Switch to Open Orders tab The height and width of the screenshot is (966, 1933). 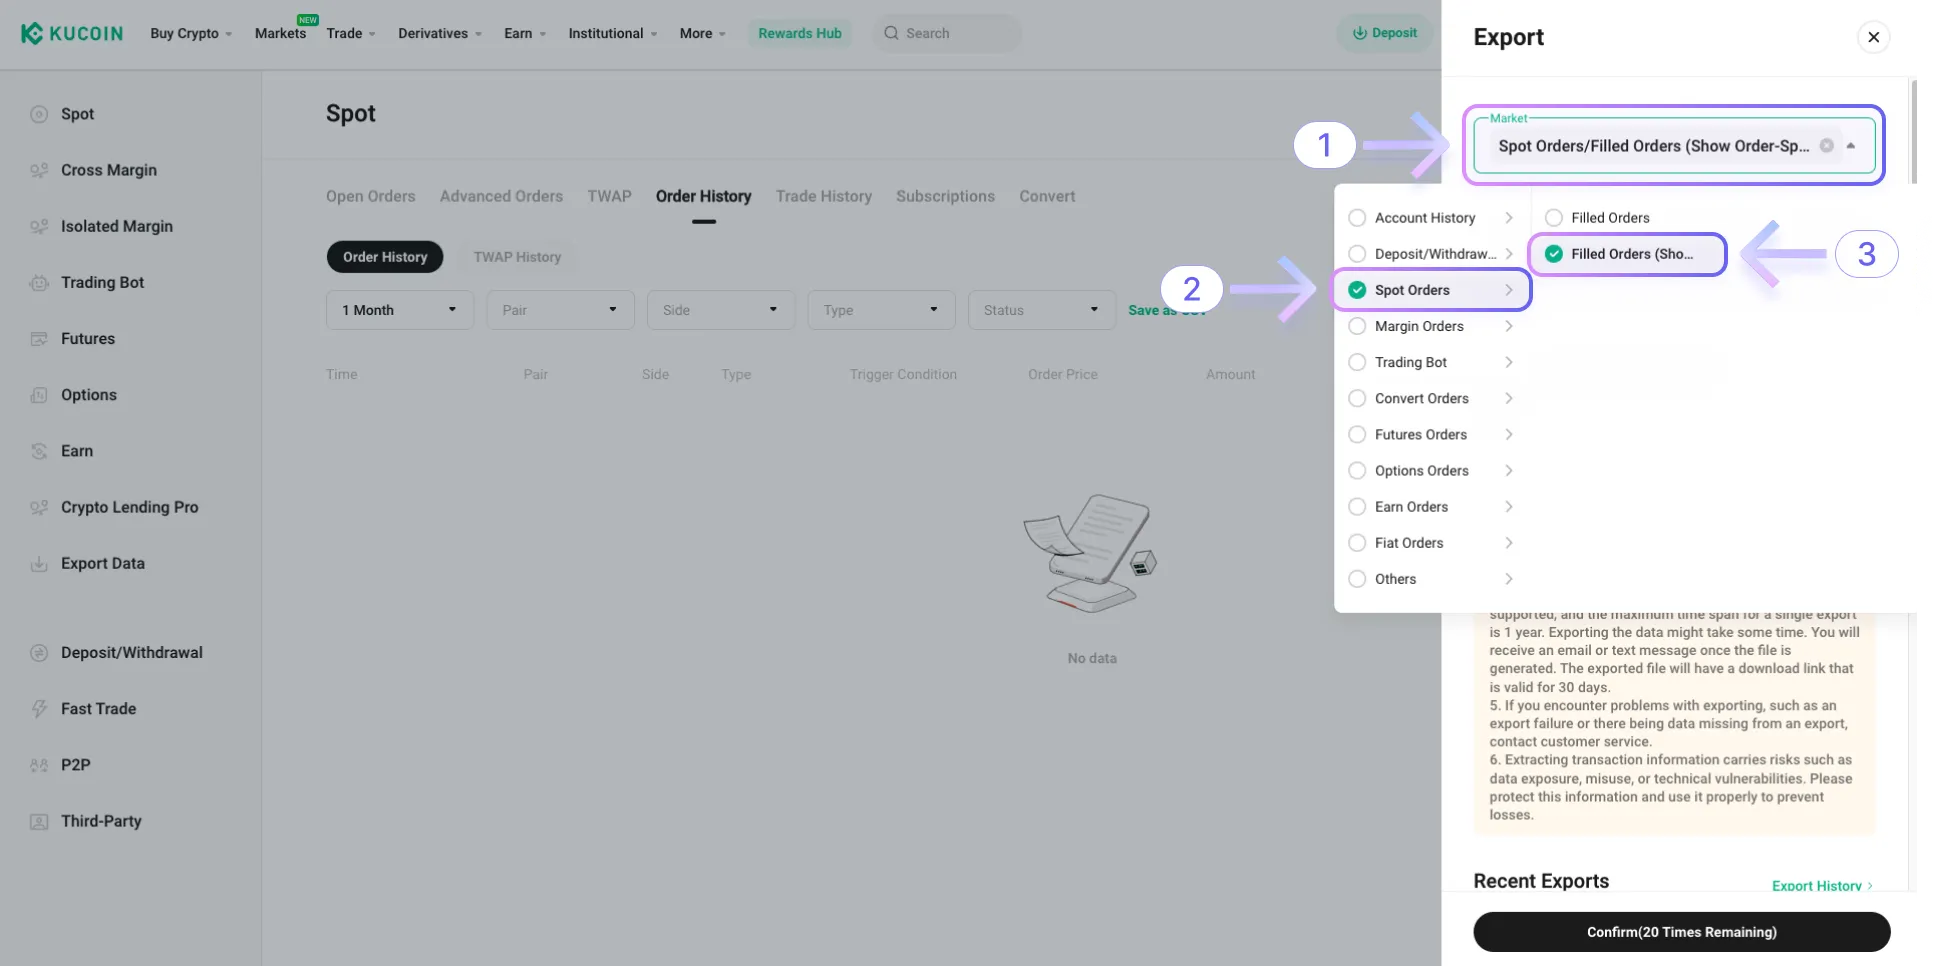(370, 196)
